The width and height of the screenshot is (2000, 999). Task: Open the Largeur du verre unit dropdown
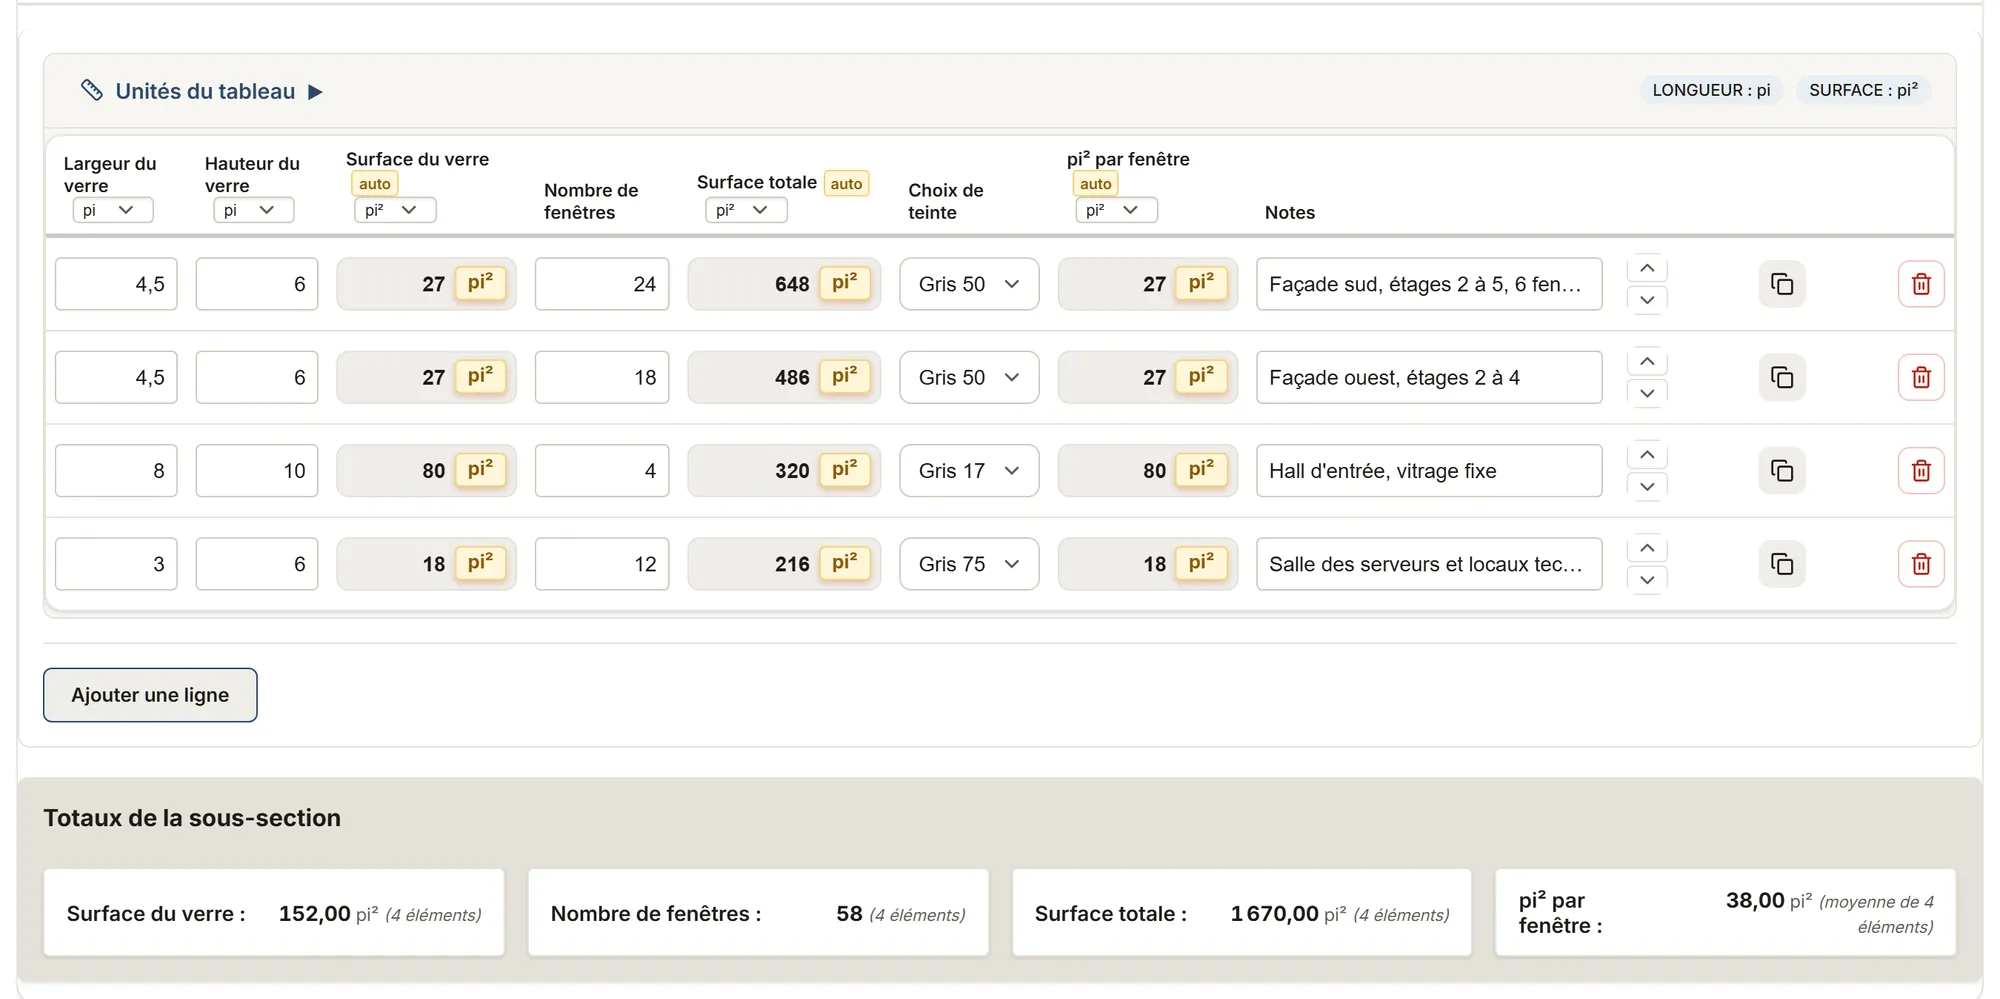click(x=113, y=210)
